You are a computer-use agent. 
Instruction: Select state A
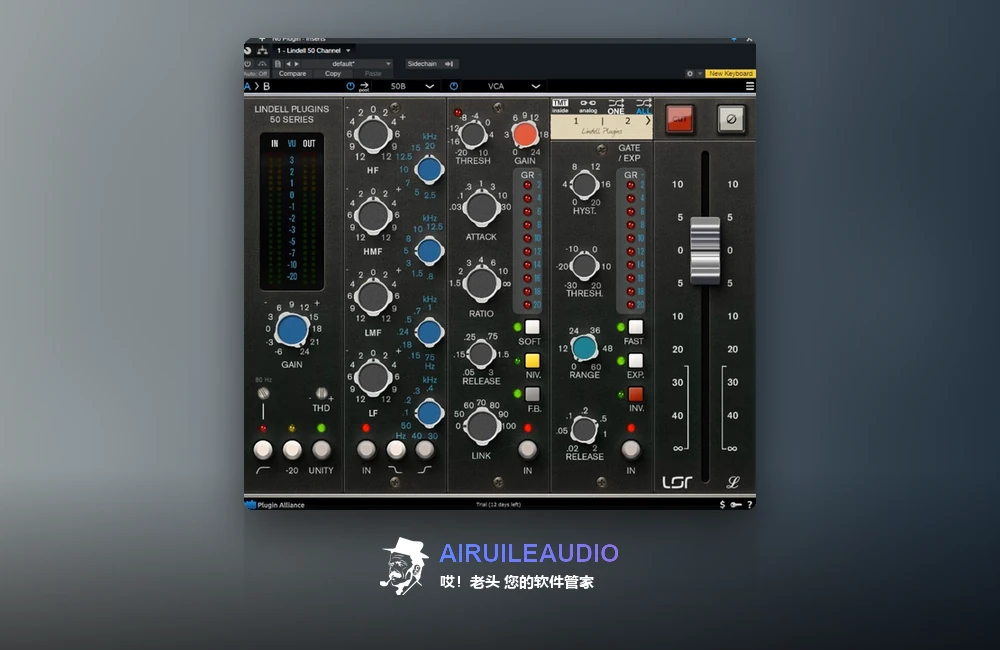[x=247, y=86]
